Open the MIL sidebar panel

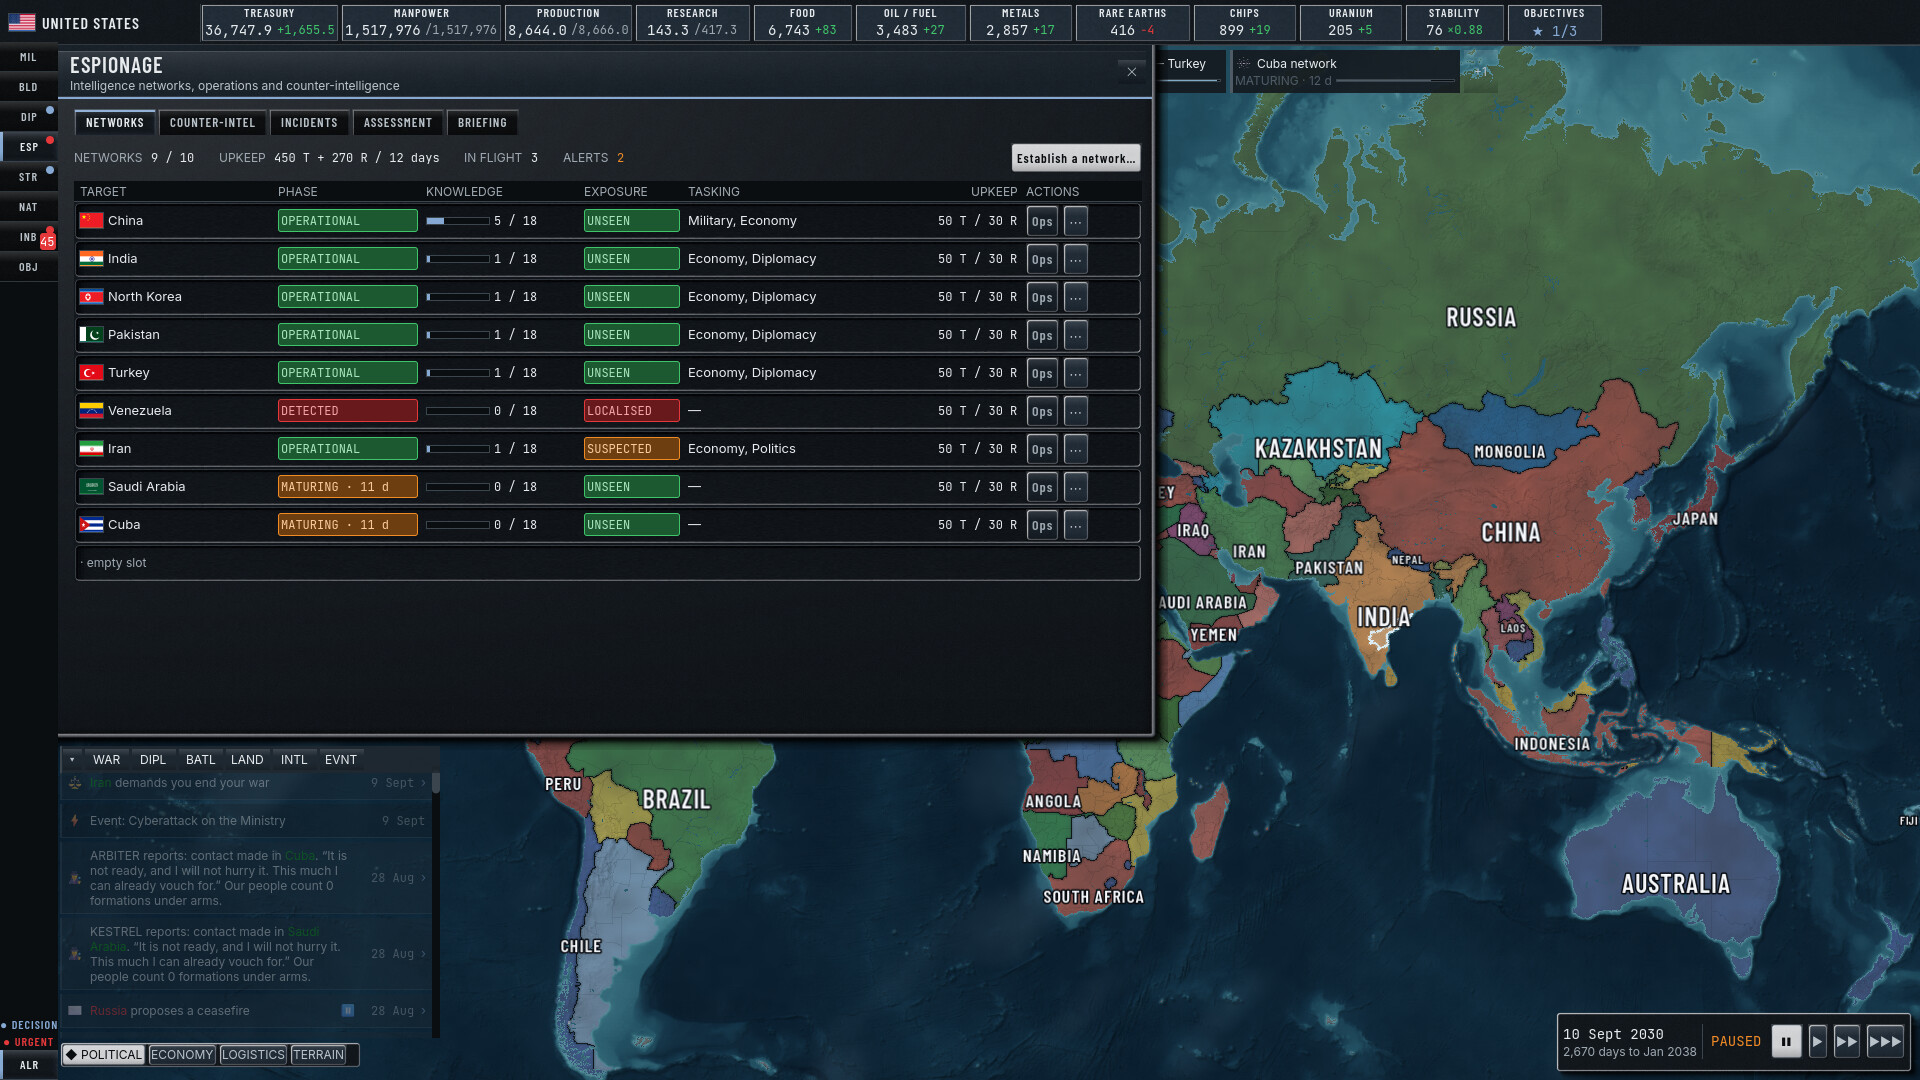(28, 57)
